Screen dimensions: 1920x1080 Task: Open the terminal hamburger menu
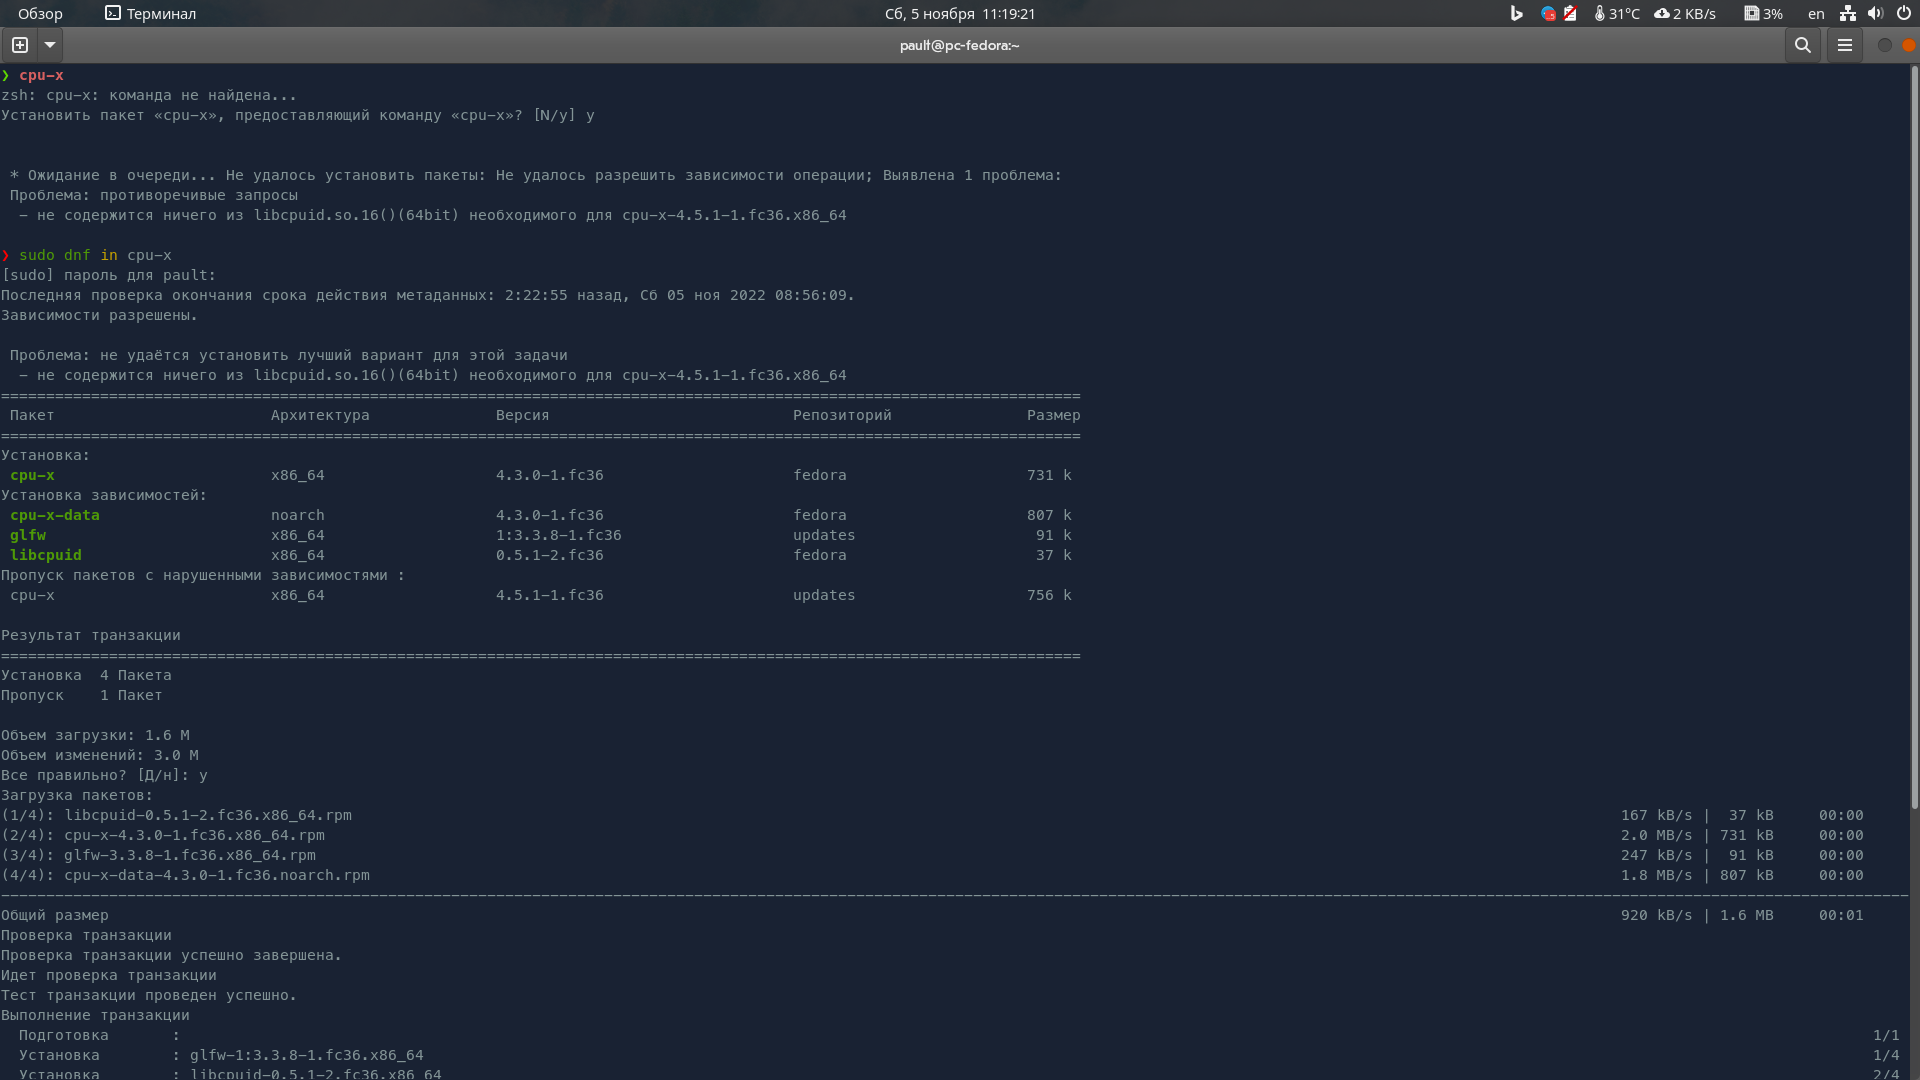tap(1844, 45)
